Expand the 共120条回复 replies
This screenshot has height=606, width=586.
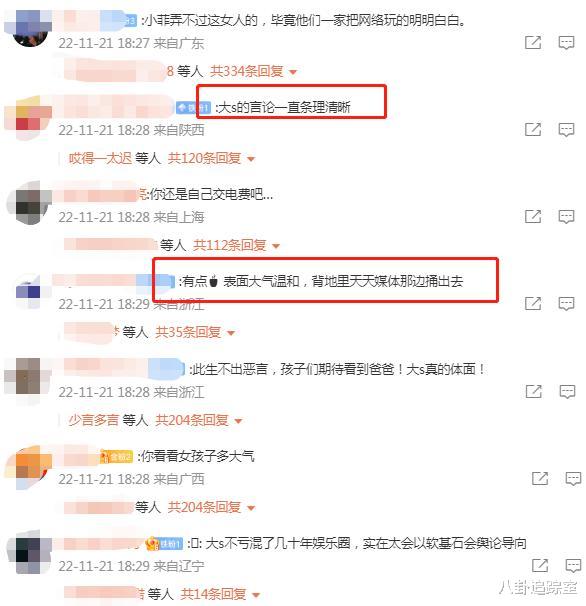(x=211, y=158)
